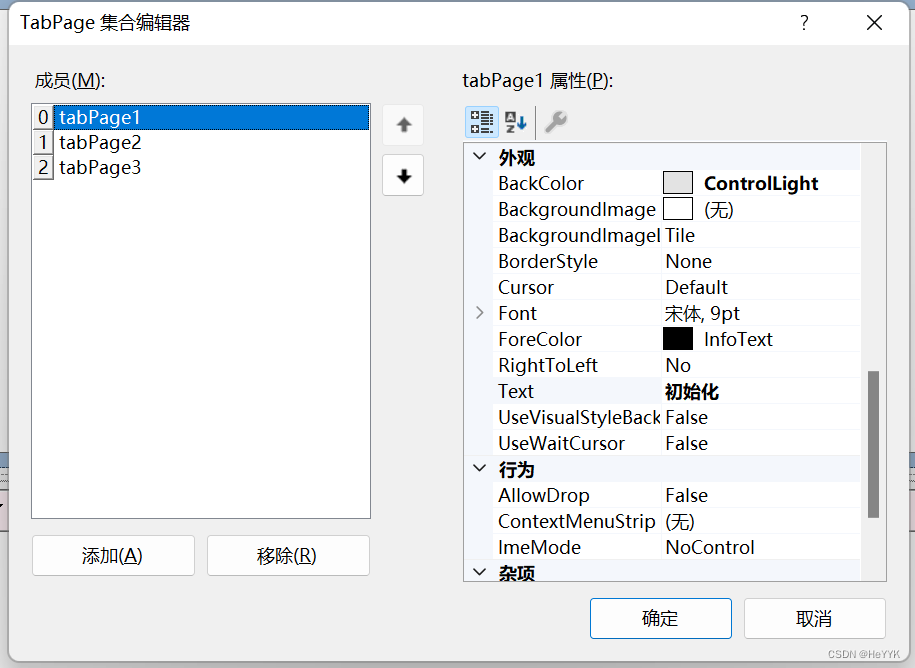
Task: Click the index 2 cell in members list
Action: (43, 167)
